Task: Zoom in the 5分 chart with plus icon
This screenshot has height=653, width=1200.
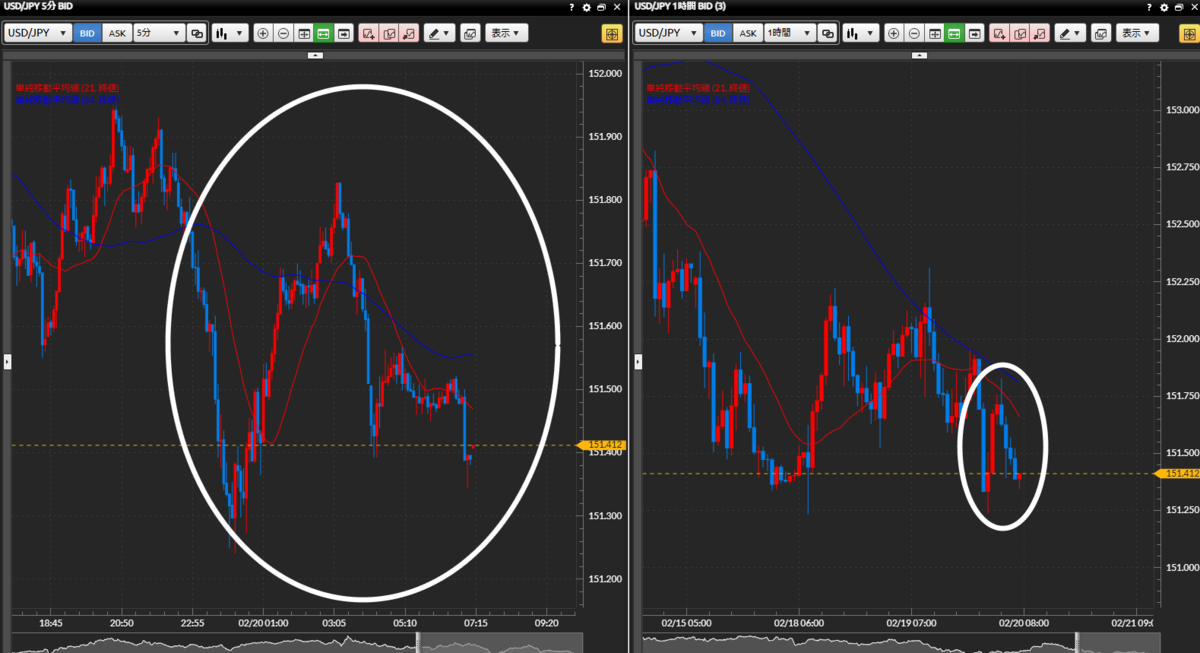Action: 263,33
